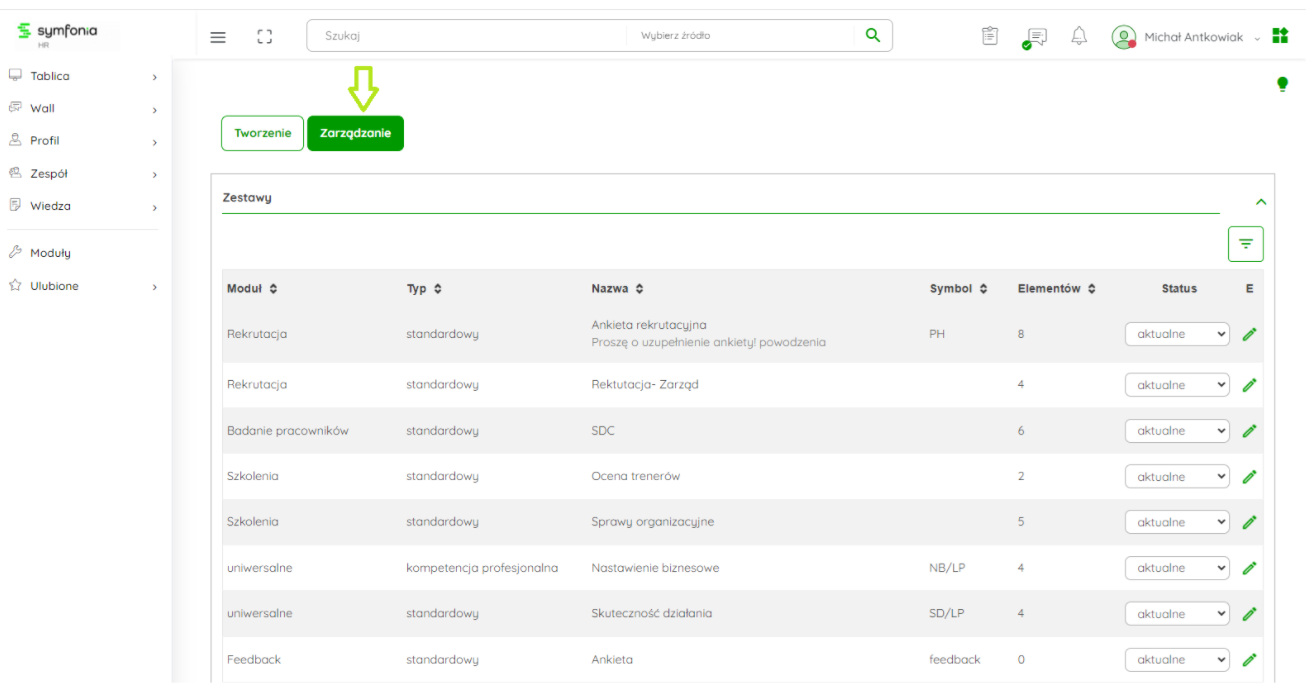Click the Szukaj search field
The height and width of the screenshot is (688, 1315).
pos(465,36)
